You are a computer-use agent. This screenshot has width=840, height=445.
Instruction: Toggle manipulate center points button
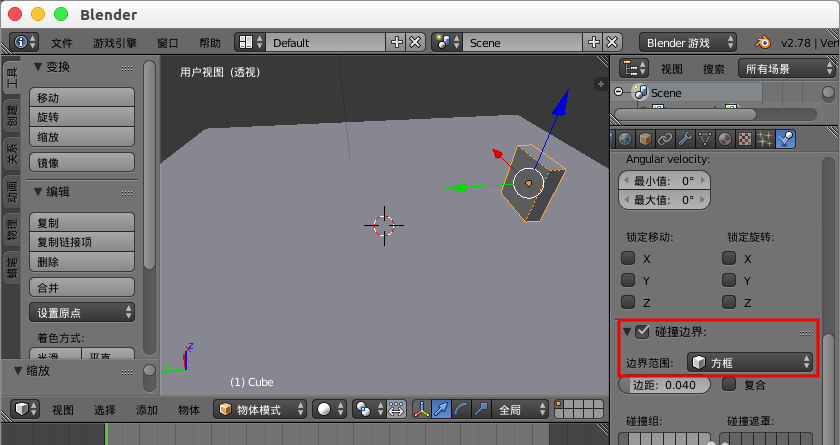pyautogui.click(x=396, y=409)
